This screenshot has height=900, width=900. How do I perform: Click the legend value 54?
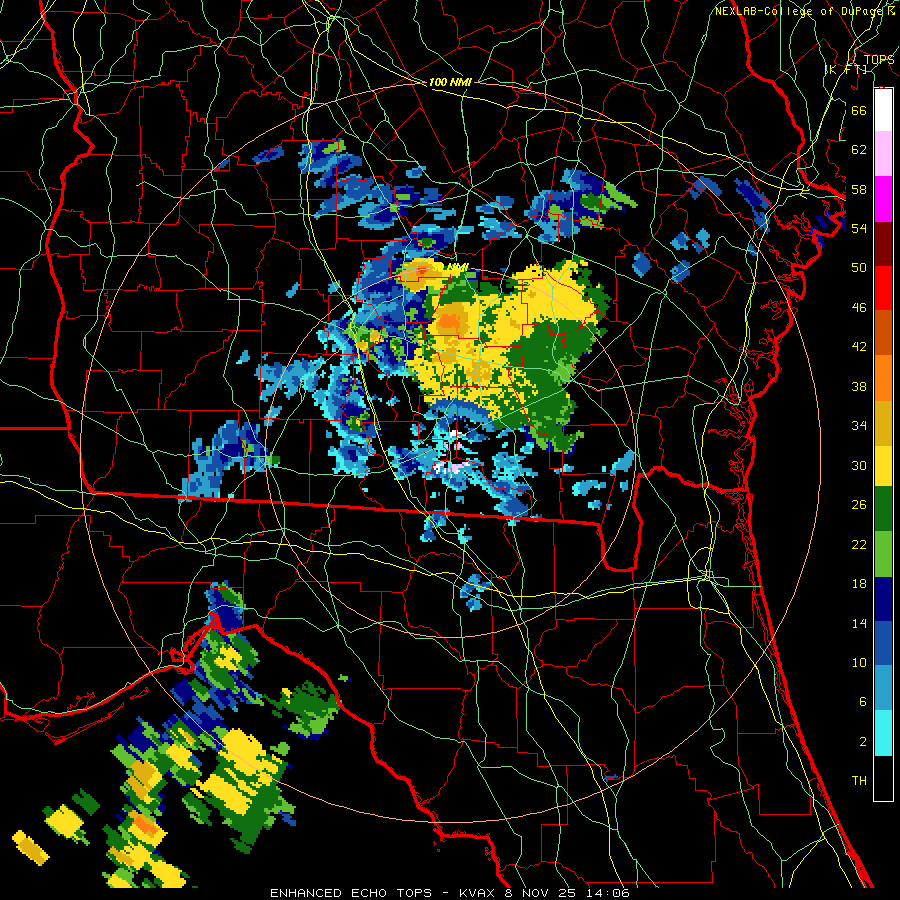(x=859, y=228)
